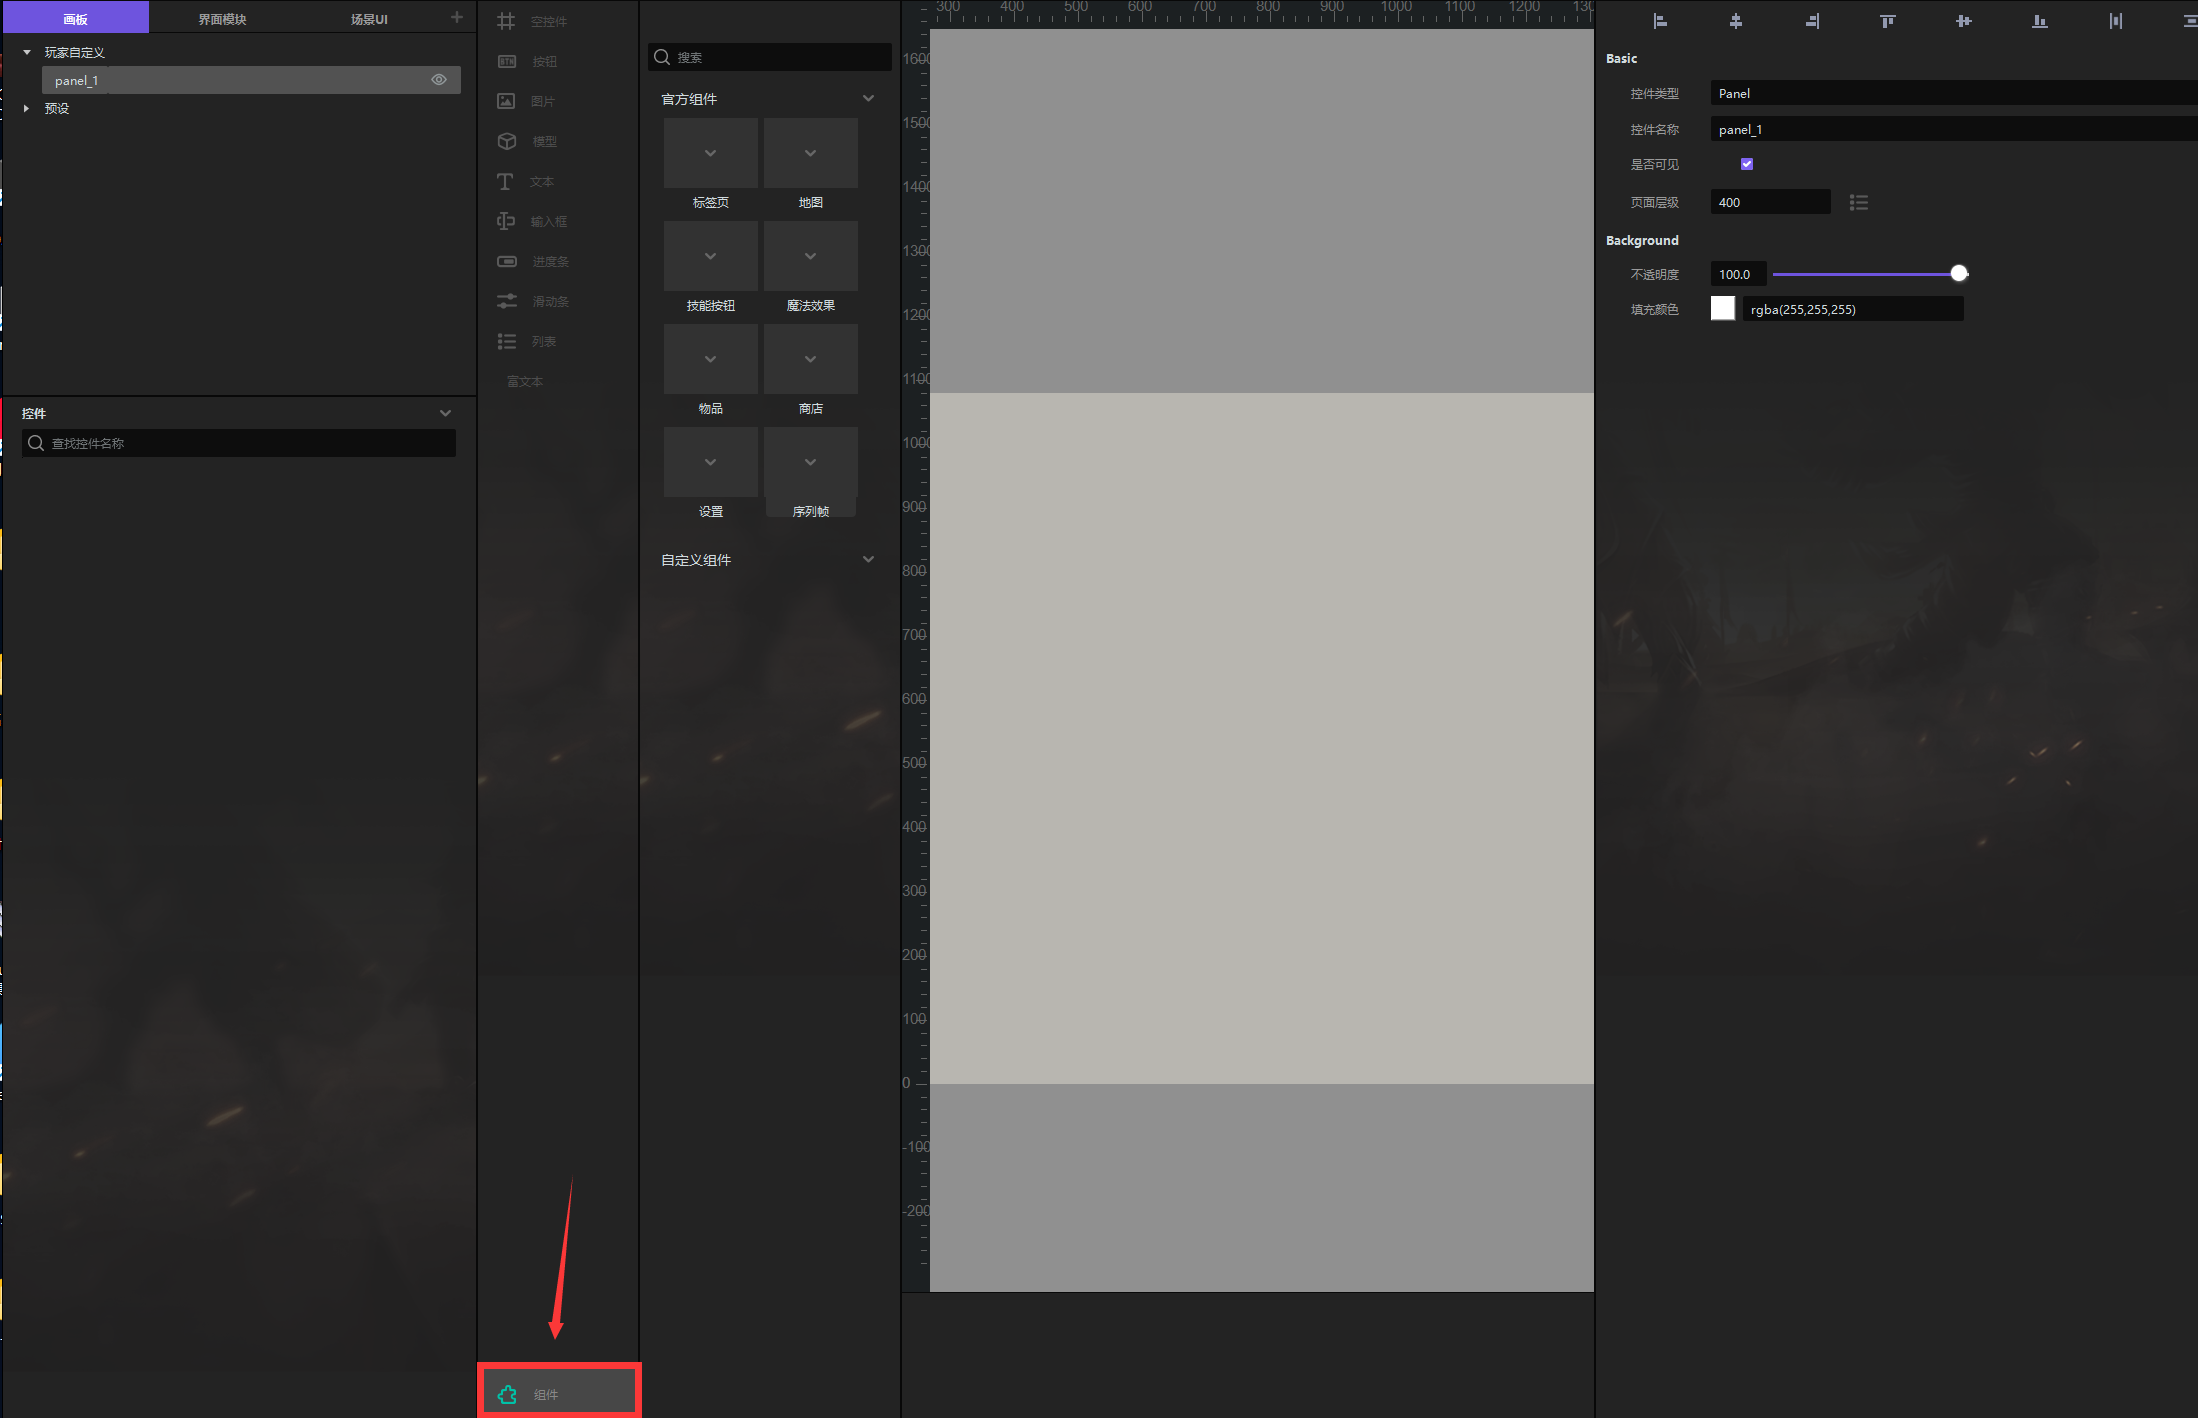
Task: Click the distribute horizontally icon
Action: [x=2116, y=21]
